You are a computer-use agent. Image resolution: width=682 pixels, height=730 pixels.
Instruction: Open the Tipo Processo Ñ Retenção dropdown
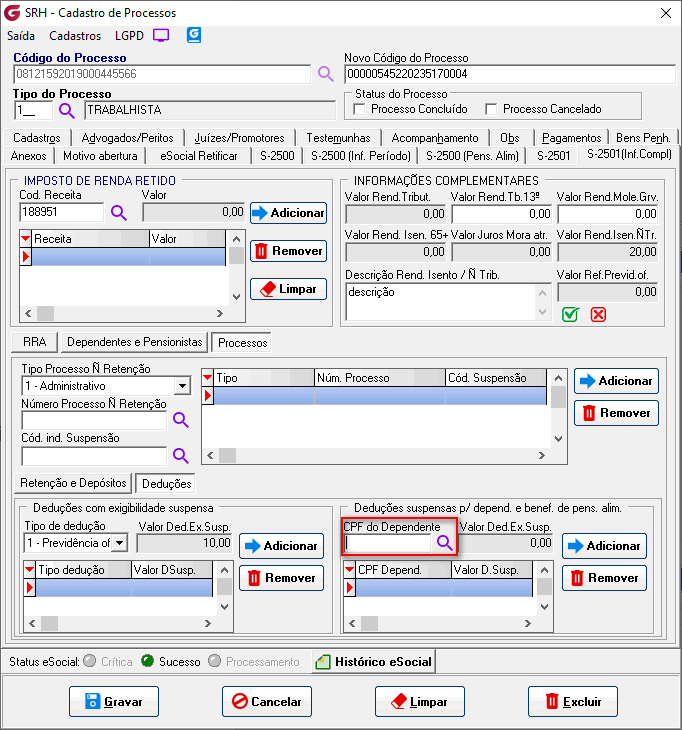click(181, 386)
